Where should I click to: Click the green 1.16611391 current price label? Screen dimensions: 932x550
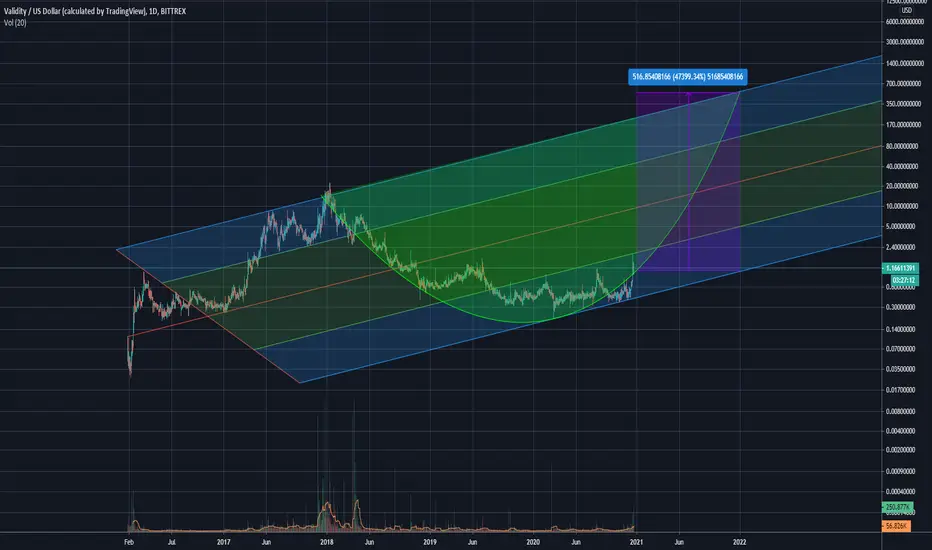[x=900, y=268]
